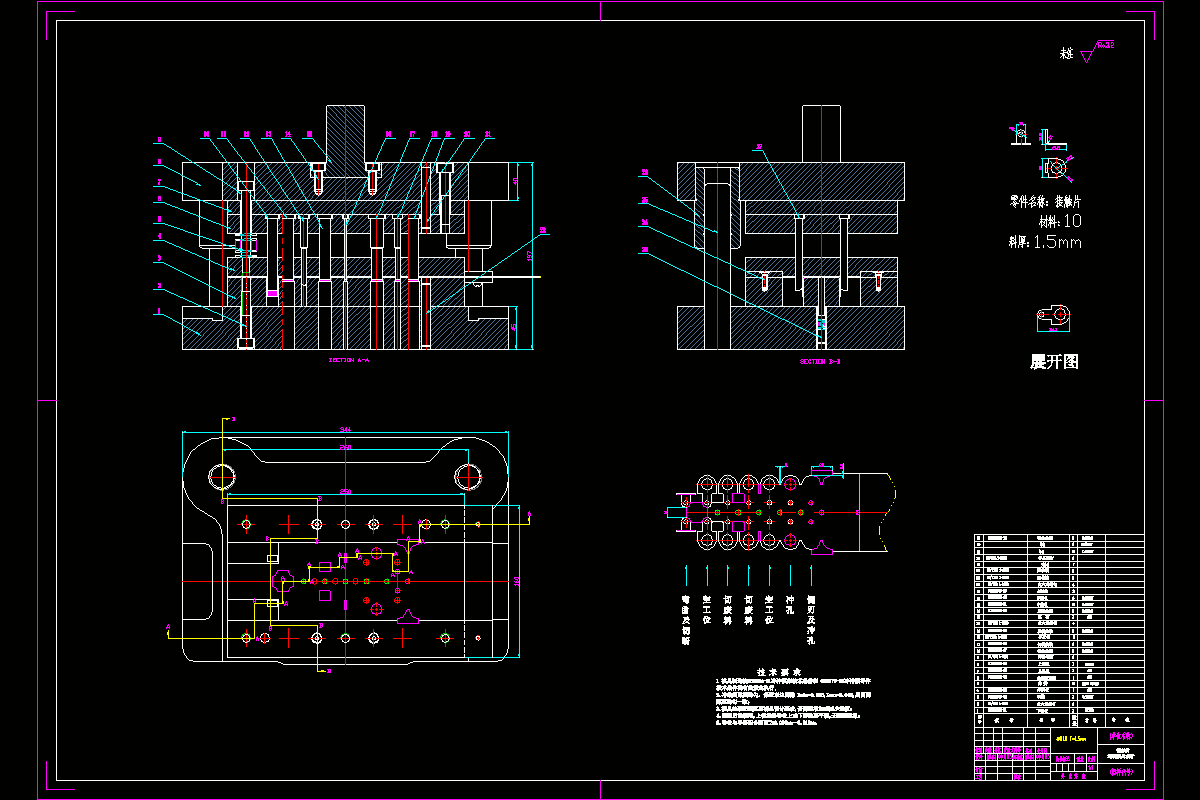Screen dimensions: 1200x800
Task: Click the "料厚: 1.5mm" thickness note
Action: pos(1045,241)
